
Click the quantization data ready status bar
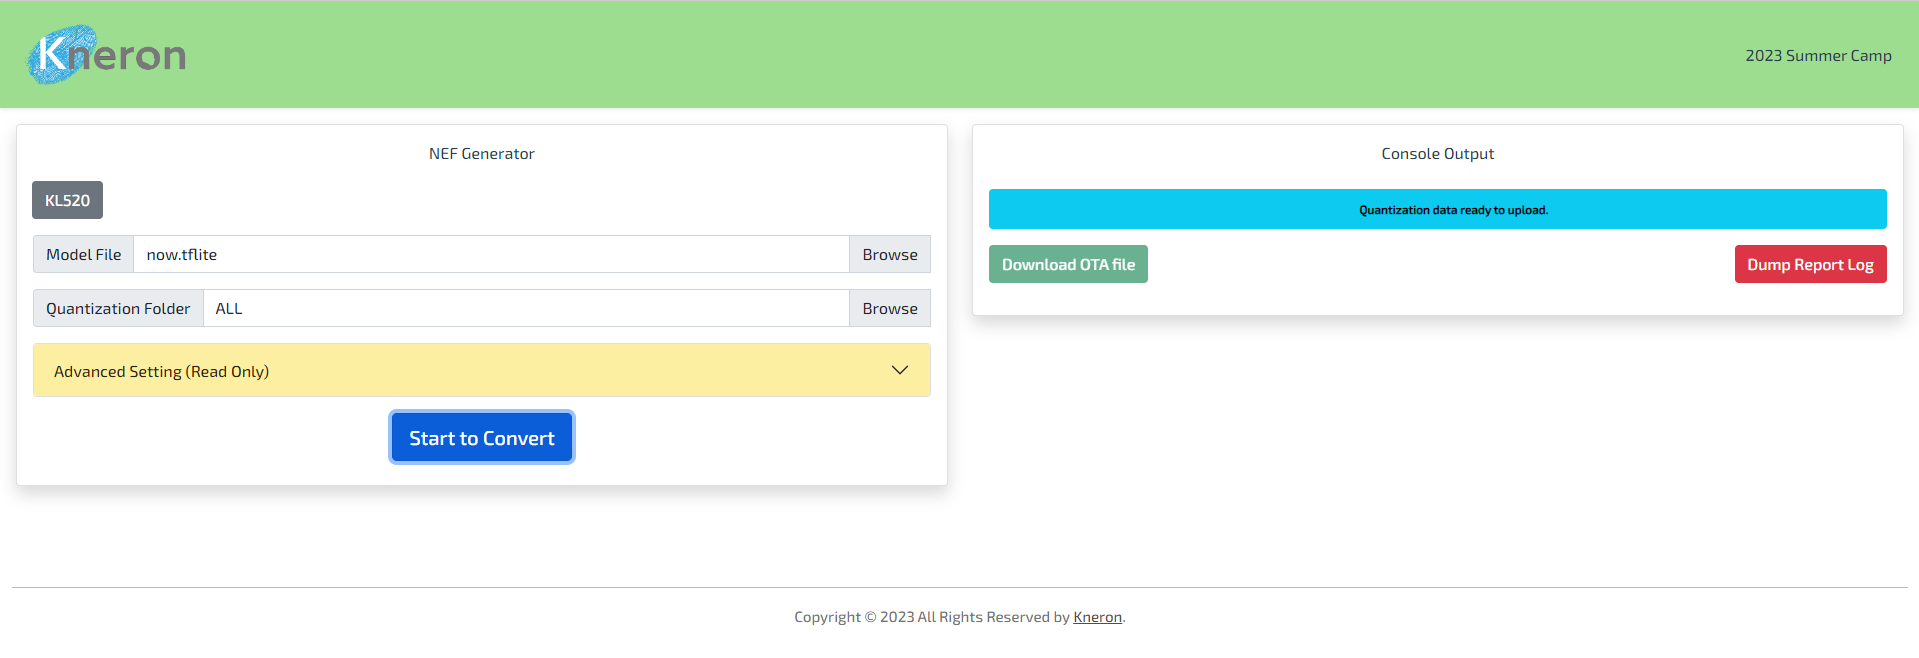[1437, 209]
